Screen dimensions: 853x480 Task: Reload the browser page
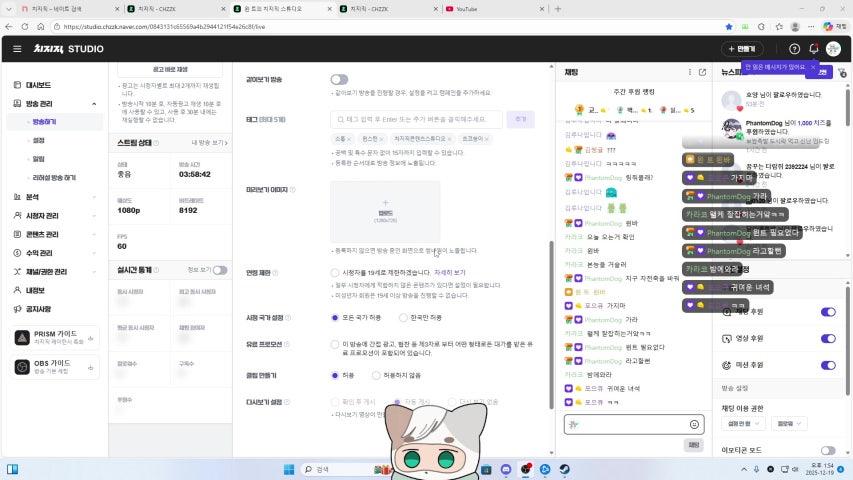point(25,26)
